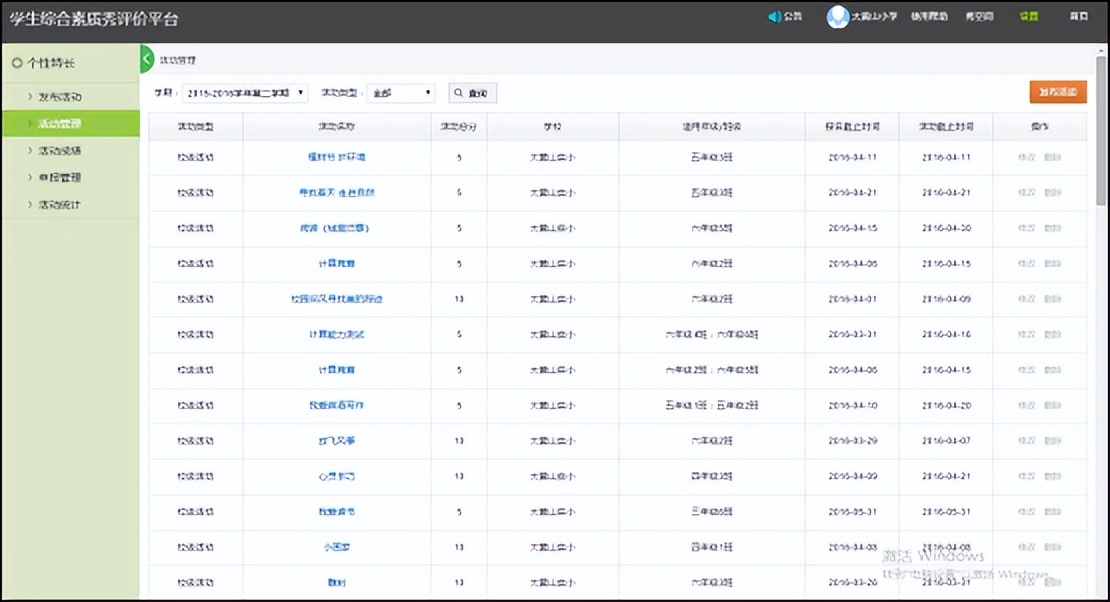Select 申报管理 in the sidebar
Viewport: 1110px width, 602px height.
tap(59, 177)
